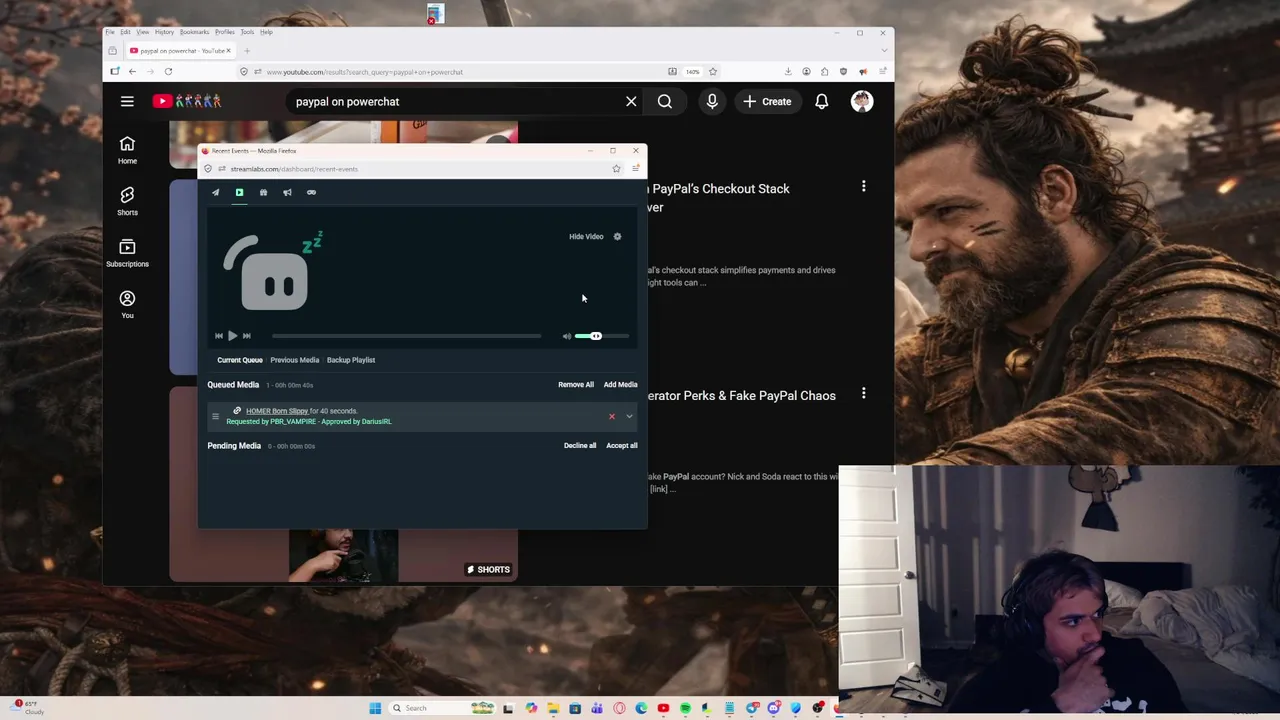Open Spotify from the taskbar
This screenshot has height=720, width=1280.
coord(685,708)
